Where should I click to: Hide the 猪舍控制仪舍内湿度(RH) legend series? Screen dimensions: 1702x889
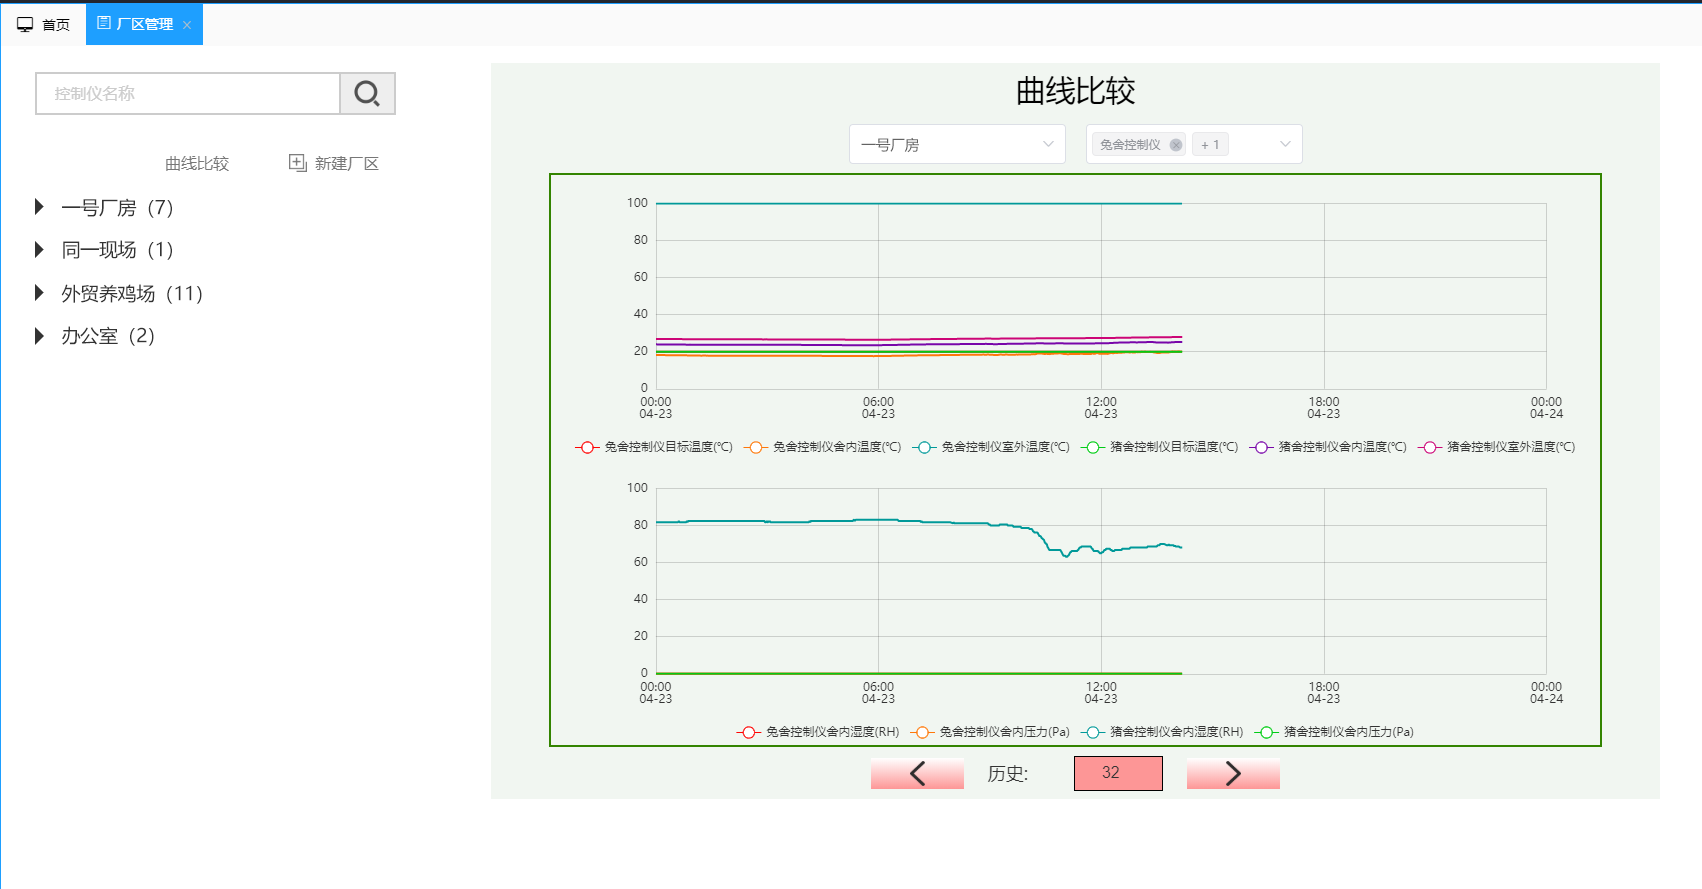click(1164, 732)
